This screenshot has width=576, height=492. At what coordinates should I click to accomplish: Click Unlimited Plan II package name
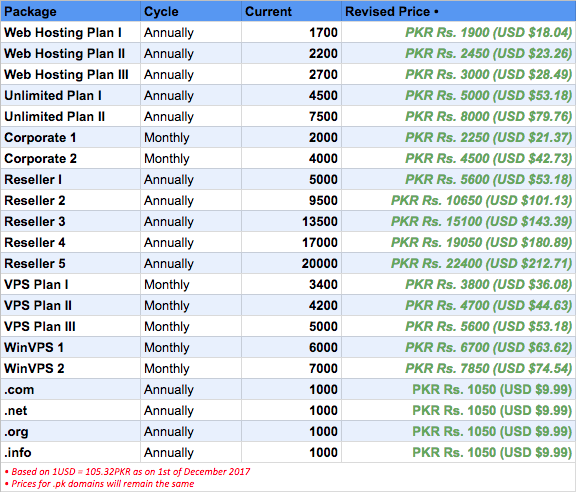tap(55, 116)
